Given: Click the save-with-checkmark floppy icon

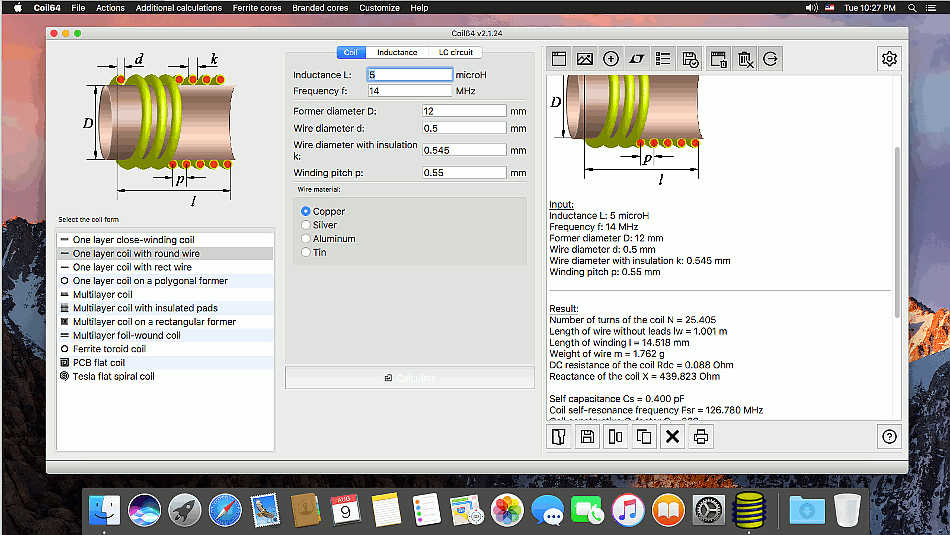Looking at the screenshot, I should (689, 59).
